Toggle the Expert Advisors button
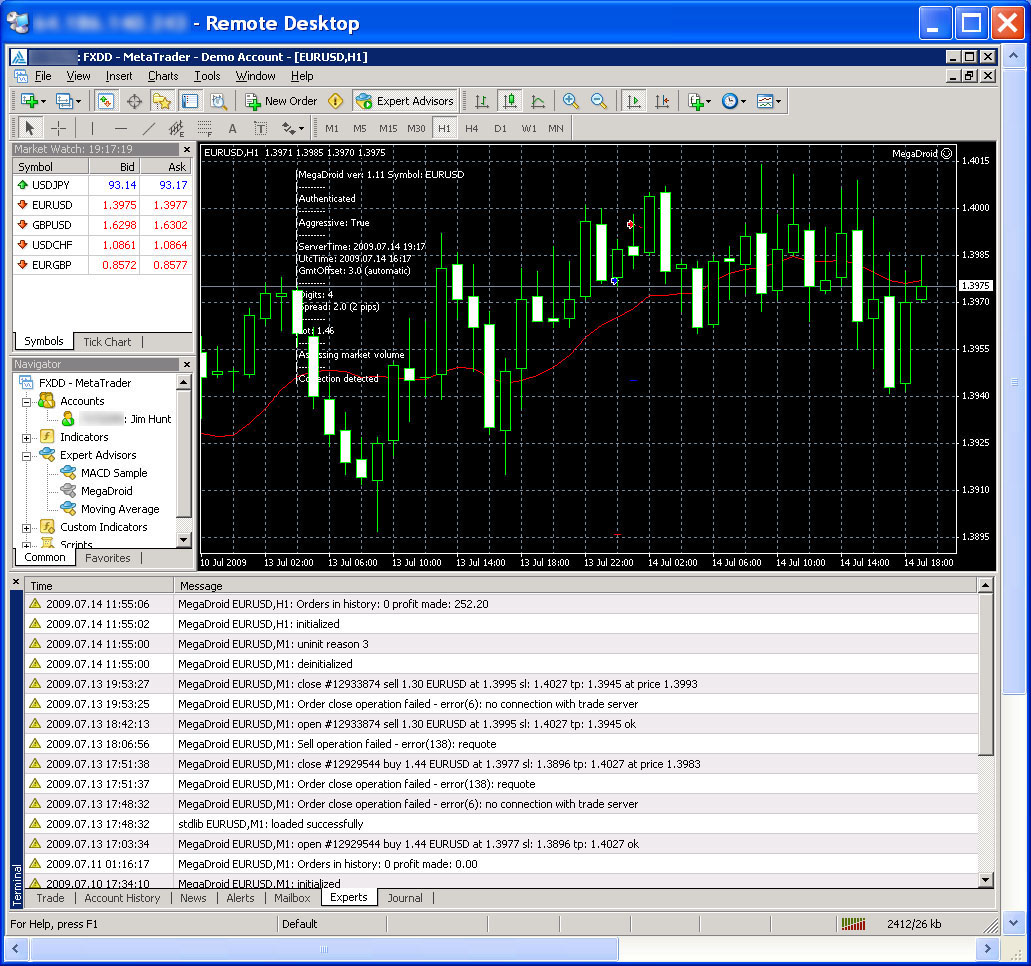 (x=405, y=101)
